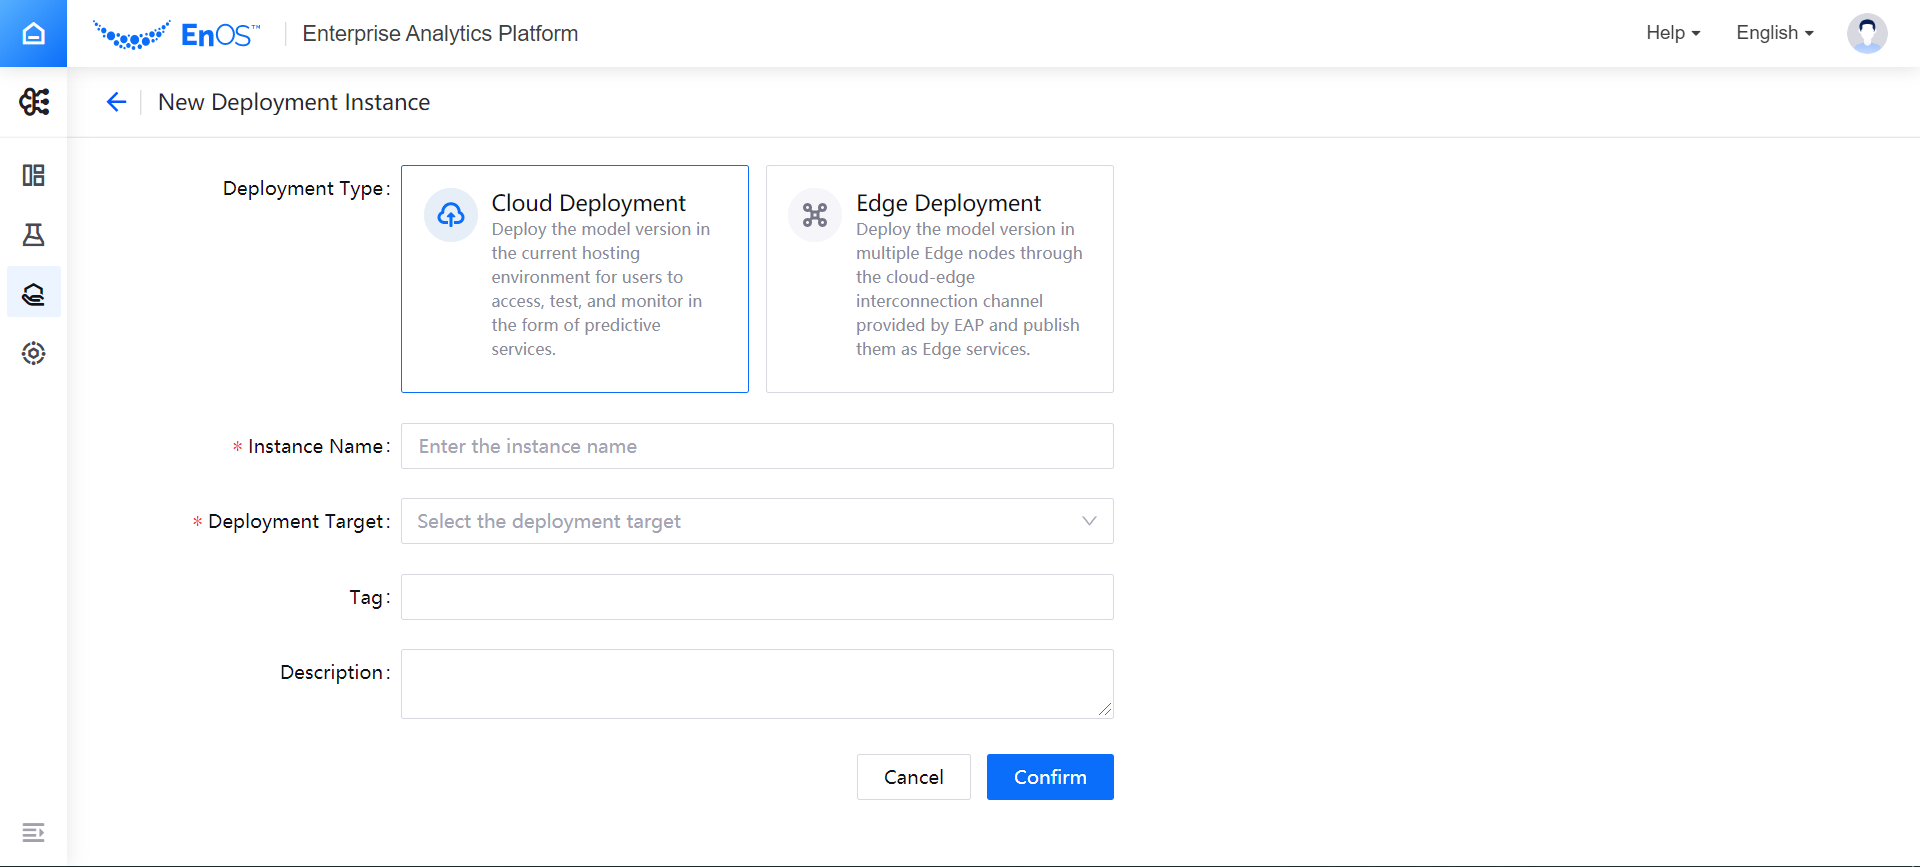
Task: Open the Deployment Target dropdown
Action: [x=757, y=521]
